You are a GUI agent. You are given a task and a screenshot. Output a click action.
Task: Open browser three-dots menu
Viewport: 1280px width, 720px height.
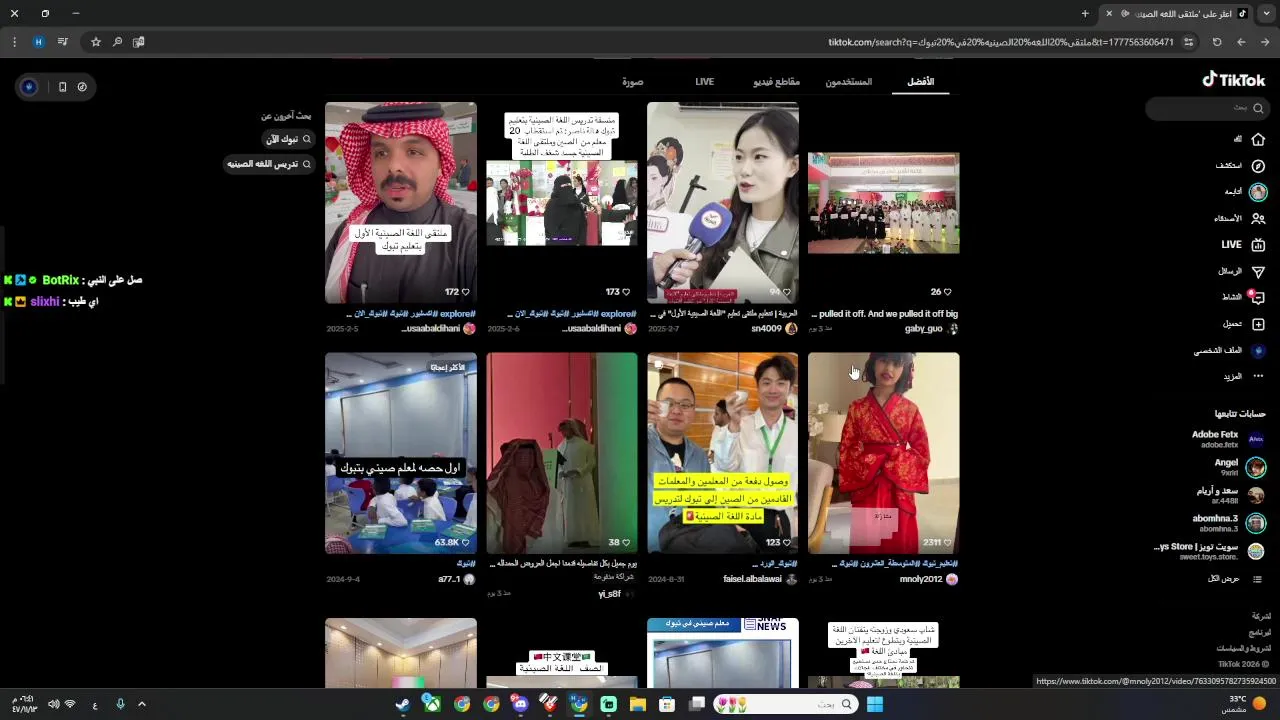pyautogui.click(x=14, y=42)
